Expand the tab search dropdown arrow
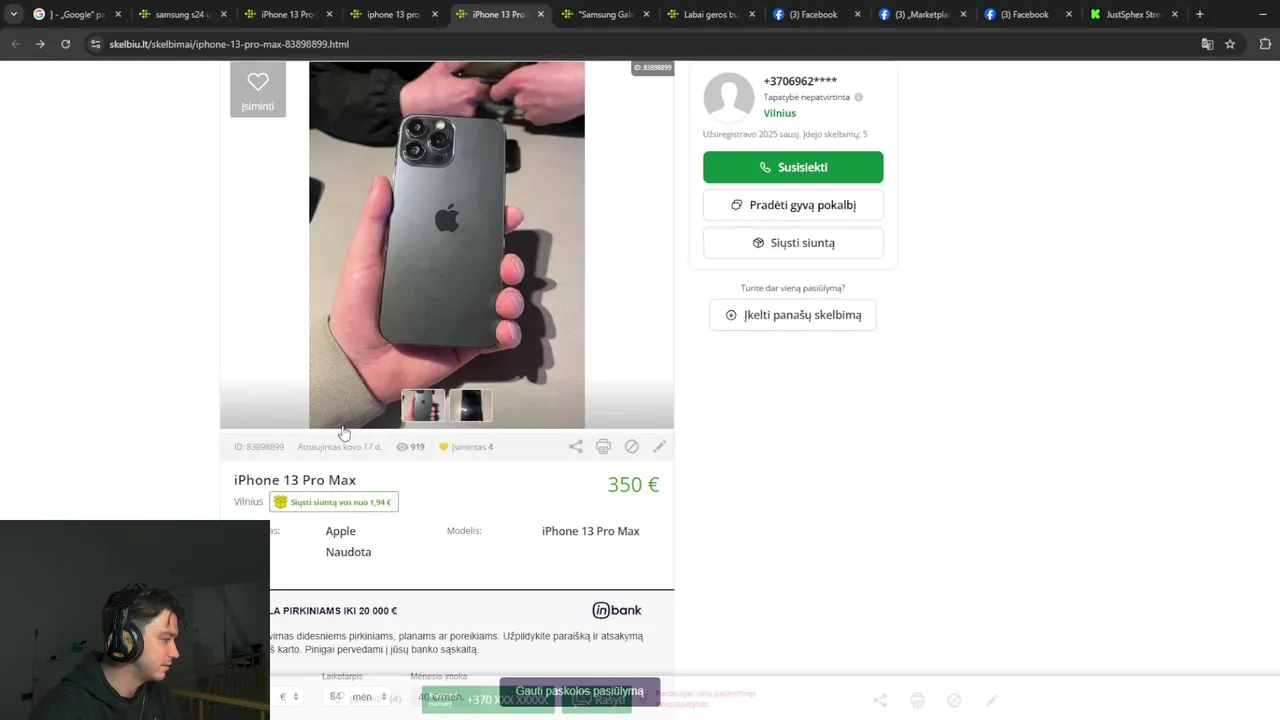The width and height of the screenshot is (1280, 720). click(x=13, y=14)
